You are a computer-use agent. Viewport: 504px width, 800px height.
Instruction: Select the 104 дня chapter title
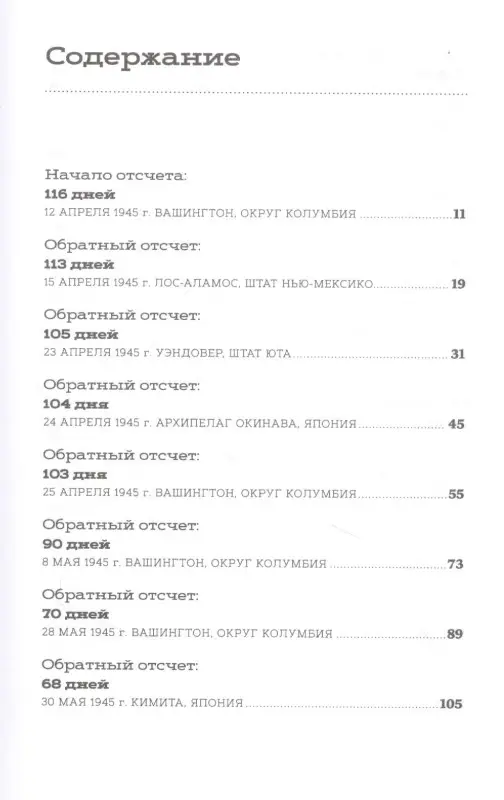coord(75,404)
